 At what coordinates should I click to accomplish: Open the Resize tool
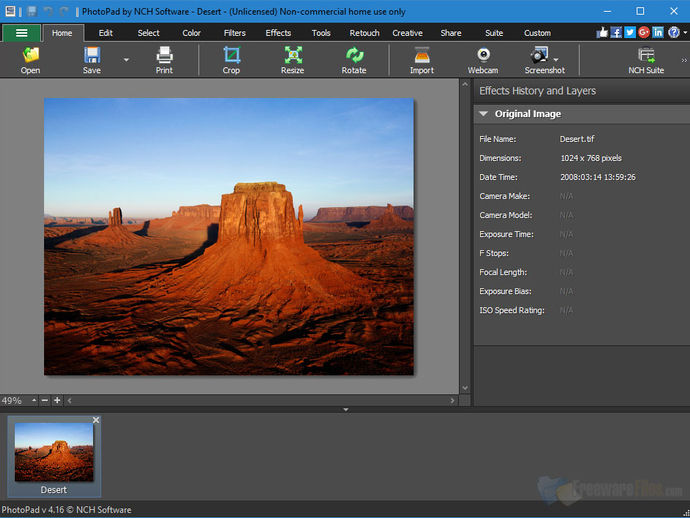pyautogui.click(x=293, y=56)
